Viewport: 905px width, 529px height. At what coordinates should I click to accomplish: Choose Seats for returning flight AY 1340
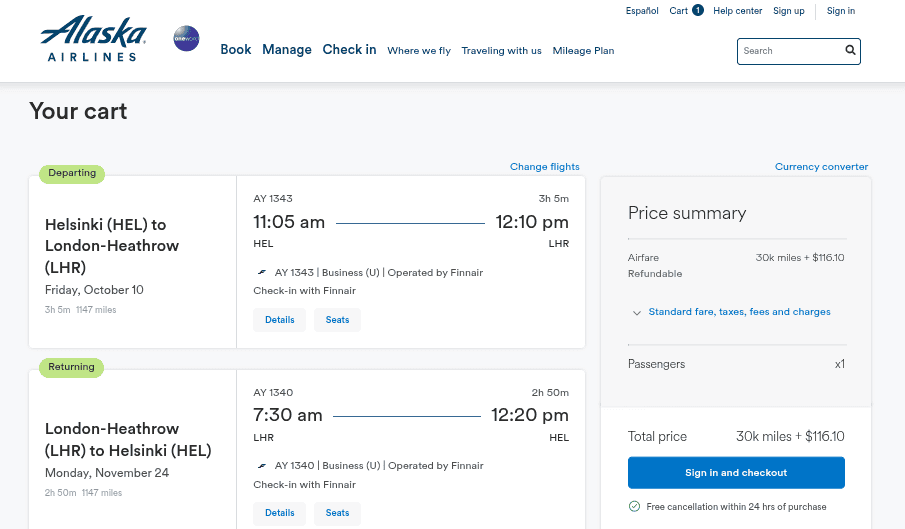coord(337,513)
